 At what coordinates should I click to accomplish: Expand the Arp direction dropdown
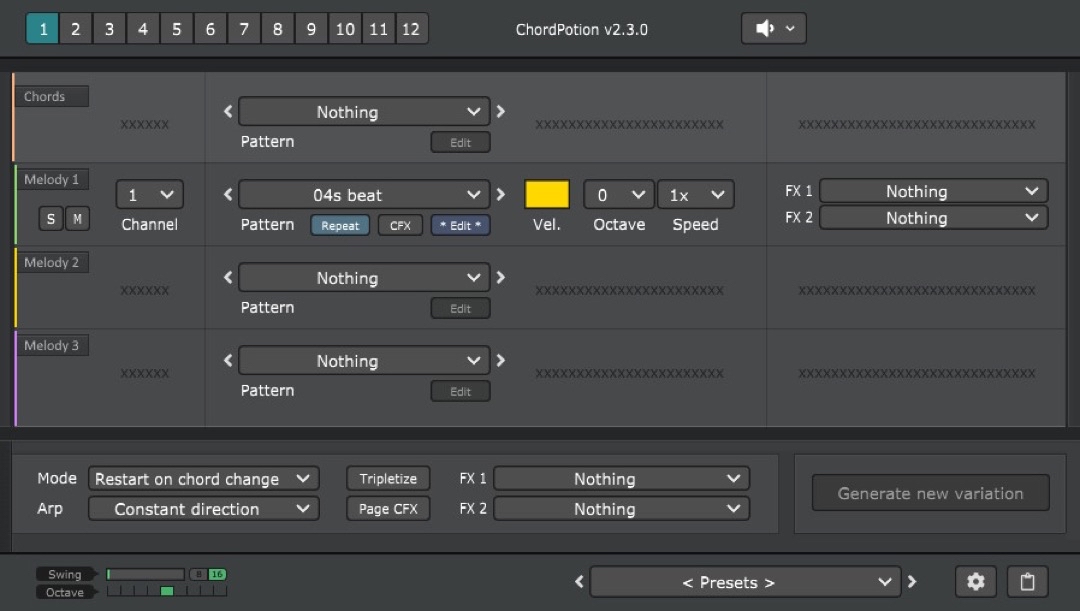pos(204,509)
